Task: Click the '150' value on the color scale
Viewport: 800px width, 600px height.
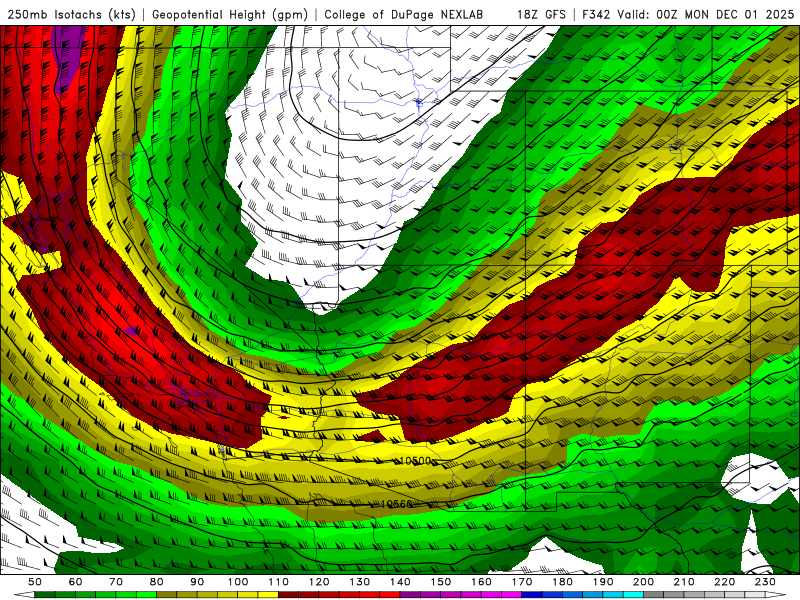Action: pyautogui.click(x=441, y=582)
